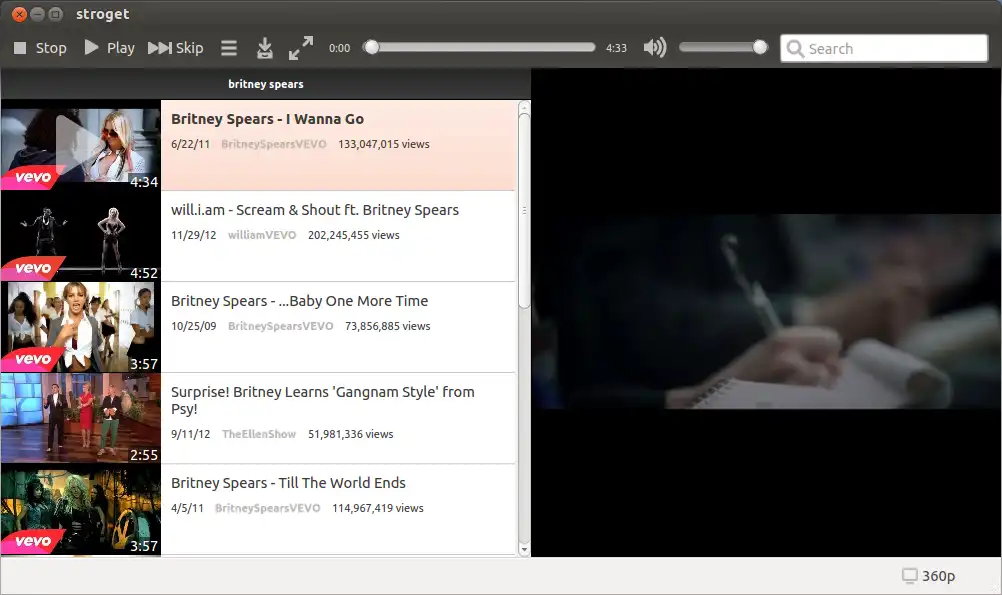The image size is (1002, 595).
Task: Open the 360p quality selector
Action: click(929, 576)
